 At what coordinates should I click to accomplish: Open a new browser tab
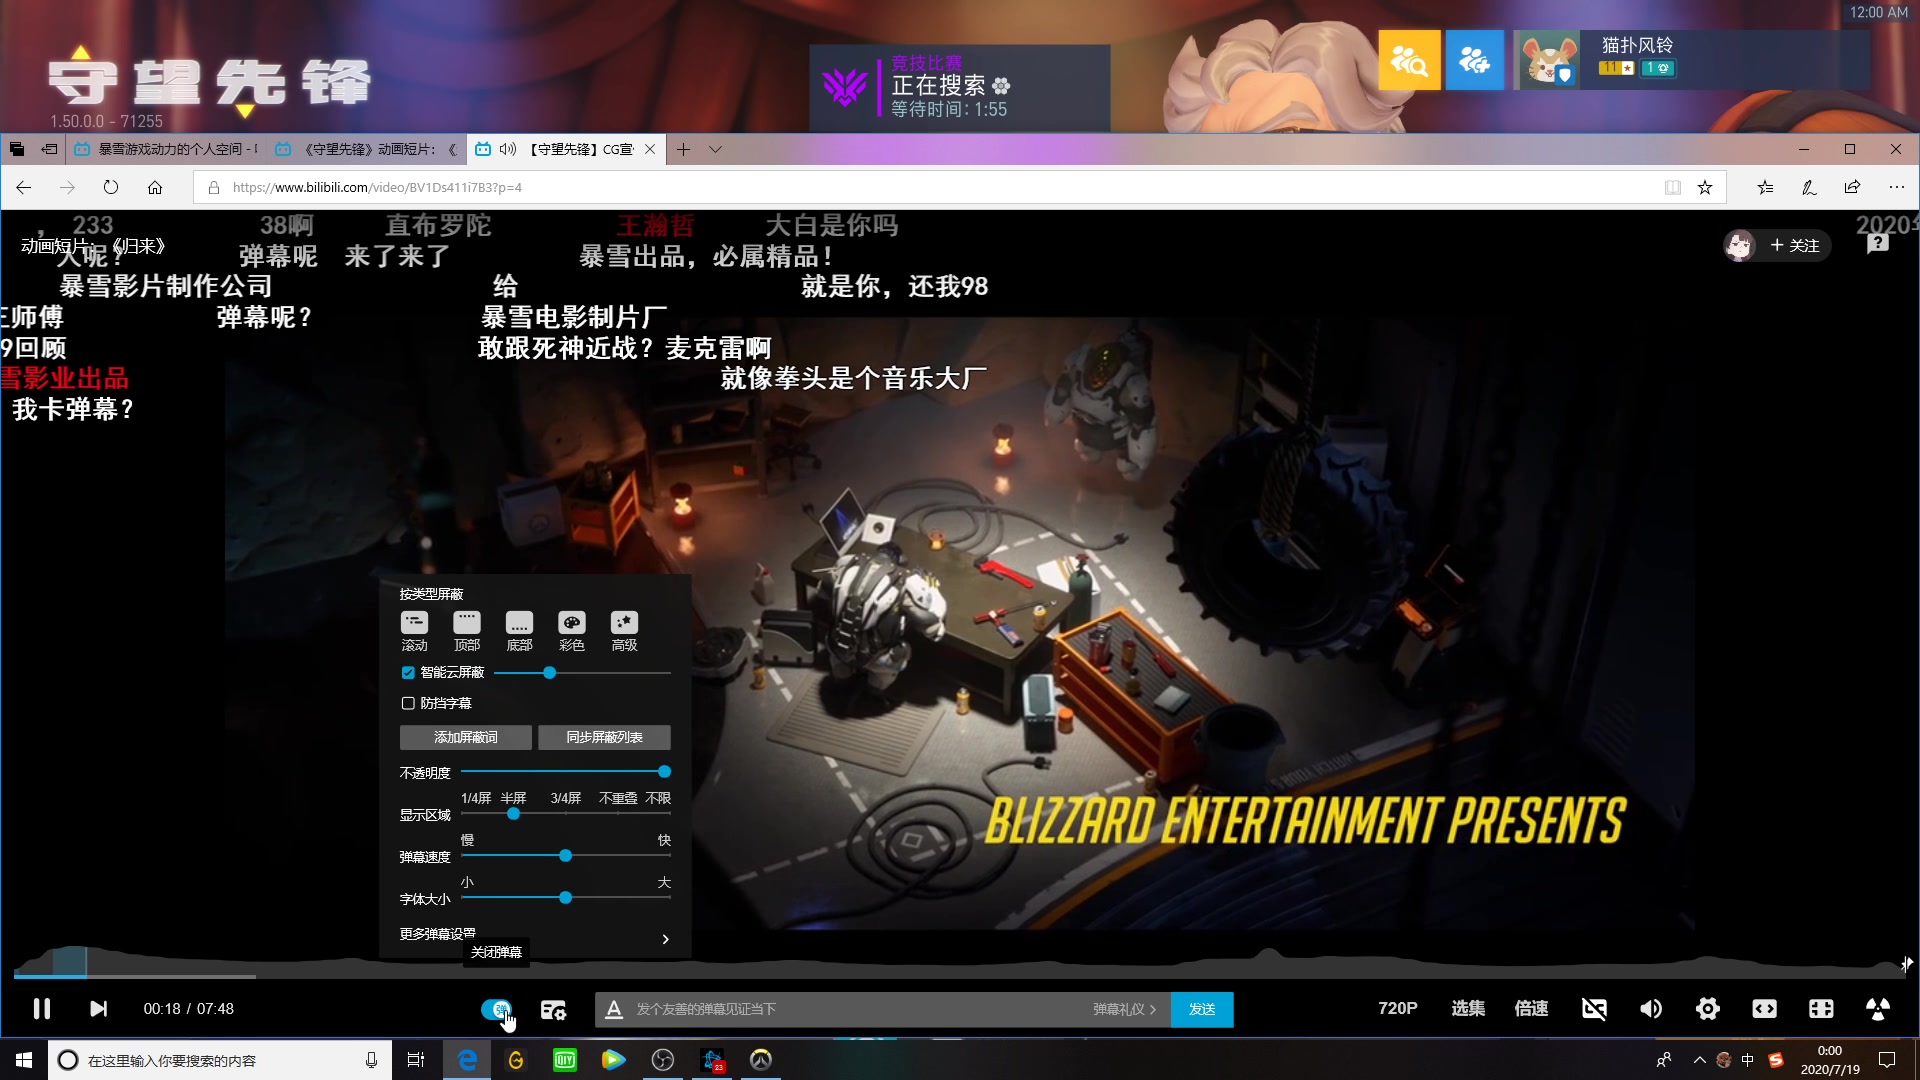(x=683, y=149)
